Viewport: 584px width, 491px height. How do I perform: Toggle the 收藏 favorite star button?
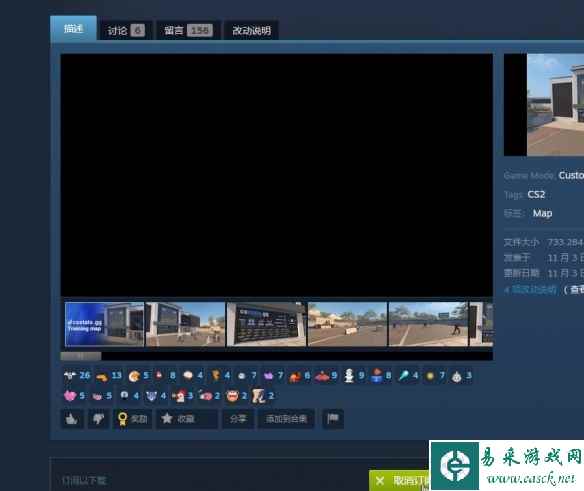point(187,419)
